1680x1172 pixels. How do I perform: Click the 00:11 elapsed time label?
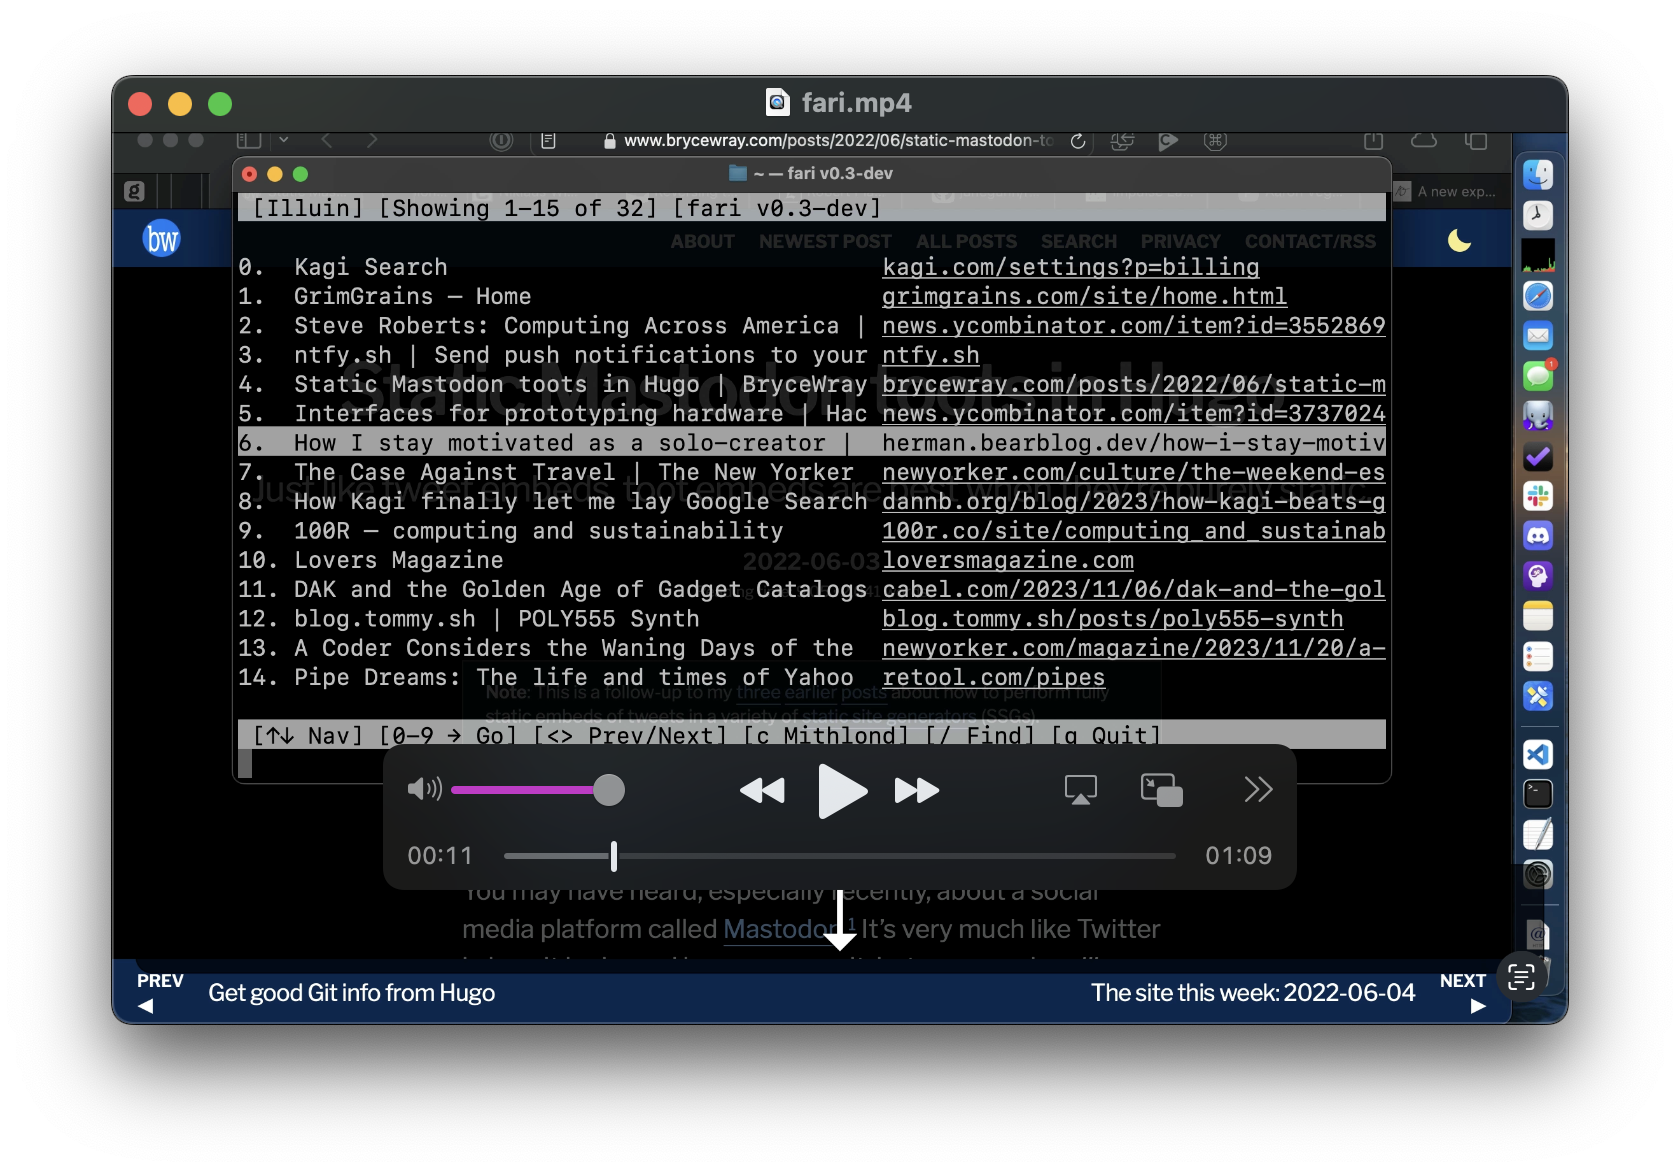(x=439, y=856)
